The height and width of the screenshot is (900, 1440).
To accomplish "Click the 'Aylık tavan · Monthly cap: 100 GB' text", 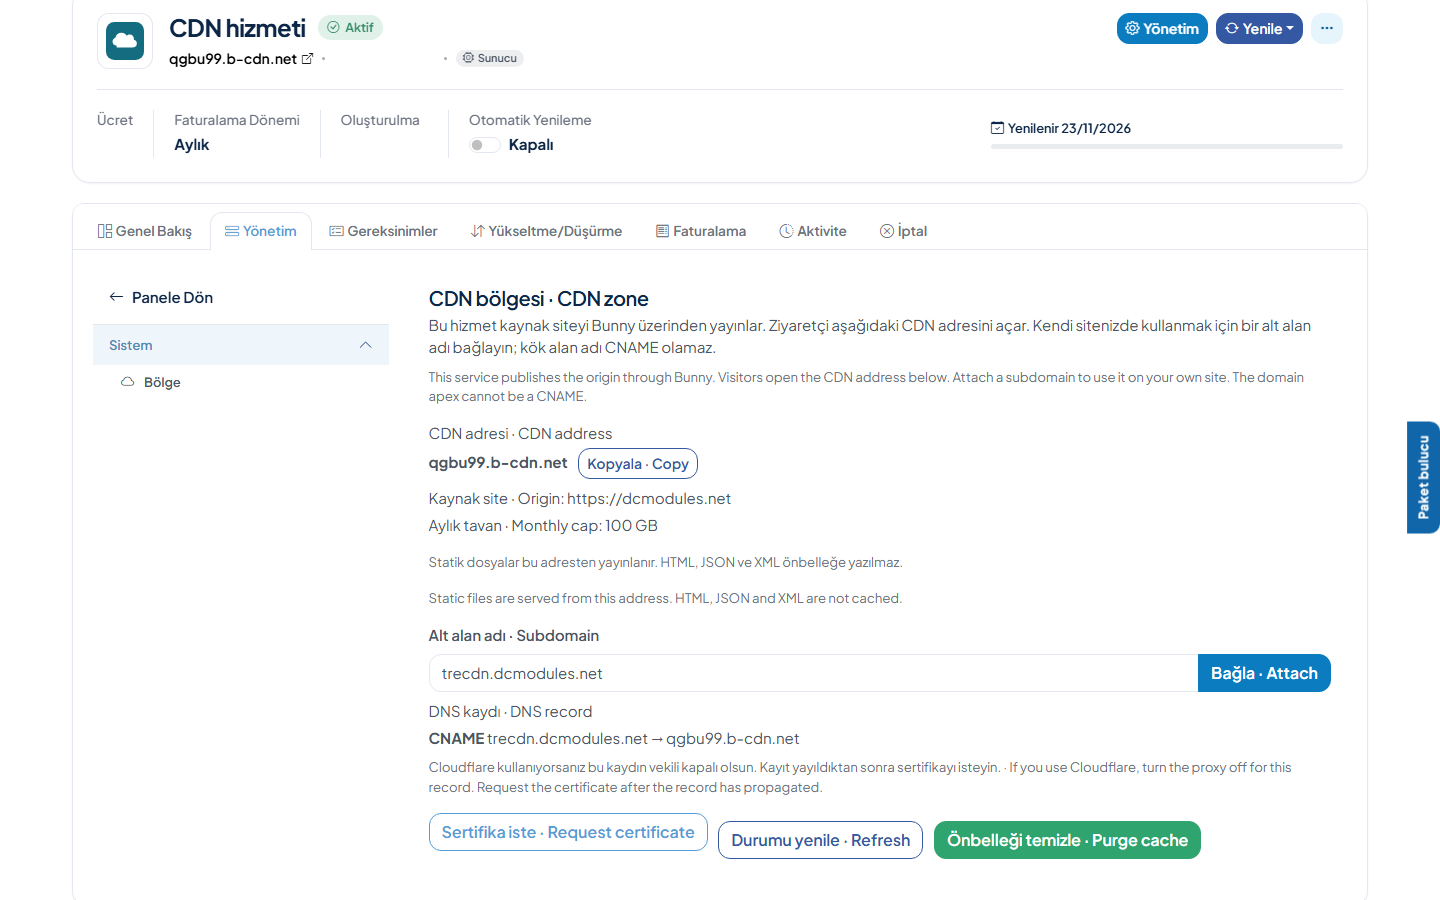I will pos(543,525).
